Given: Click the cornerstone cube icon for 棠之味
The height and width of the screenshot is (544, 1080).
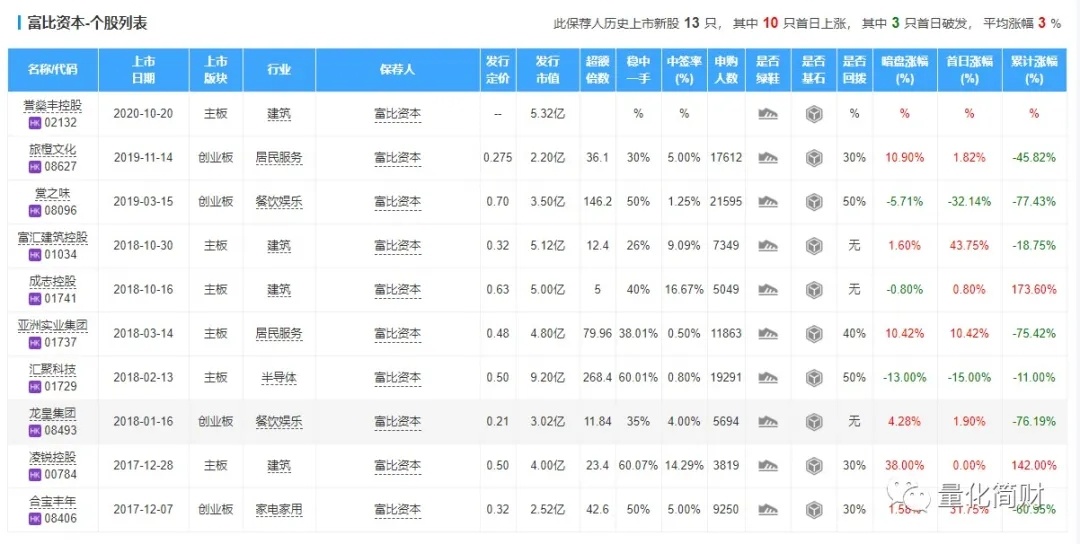Looking at the screenshot, I should click(x=813, y=201).
